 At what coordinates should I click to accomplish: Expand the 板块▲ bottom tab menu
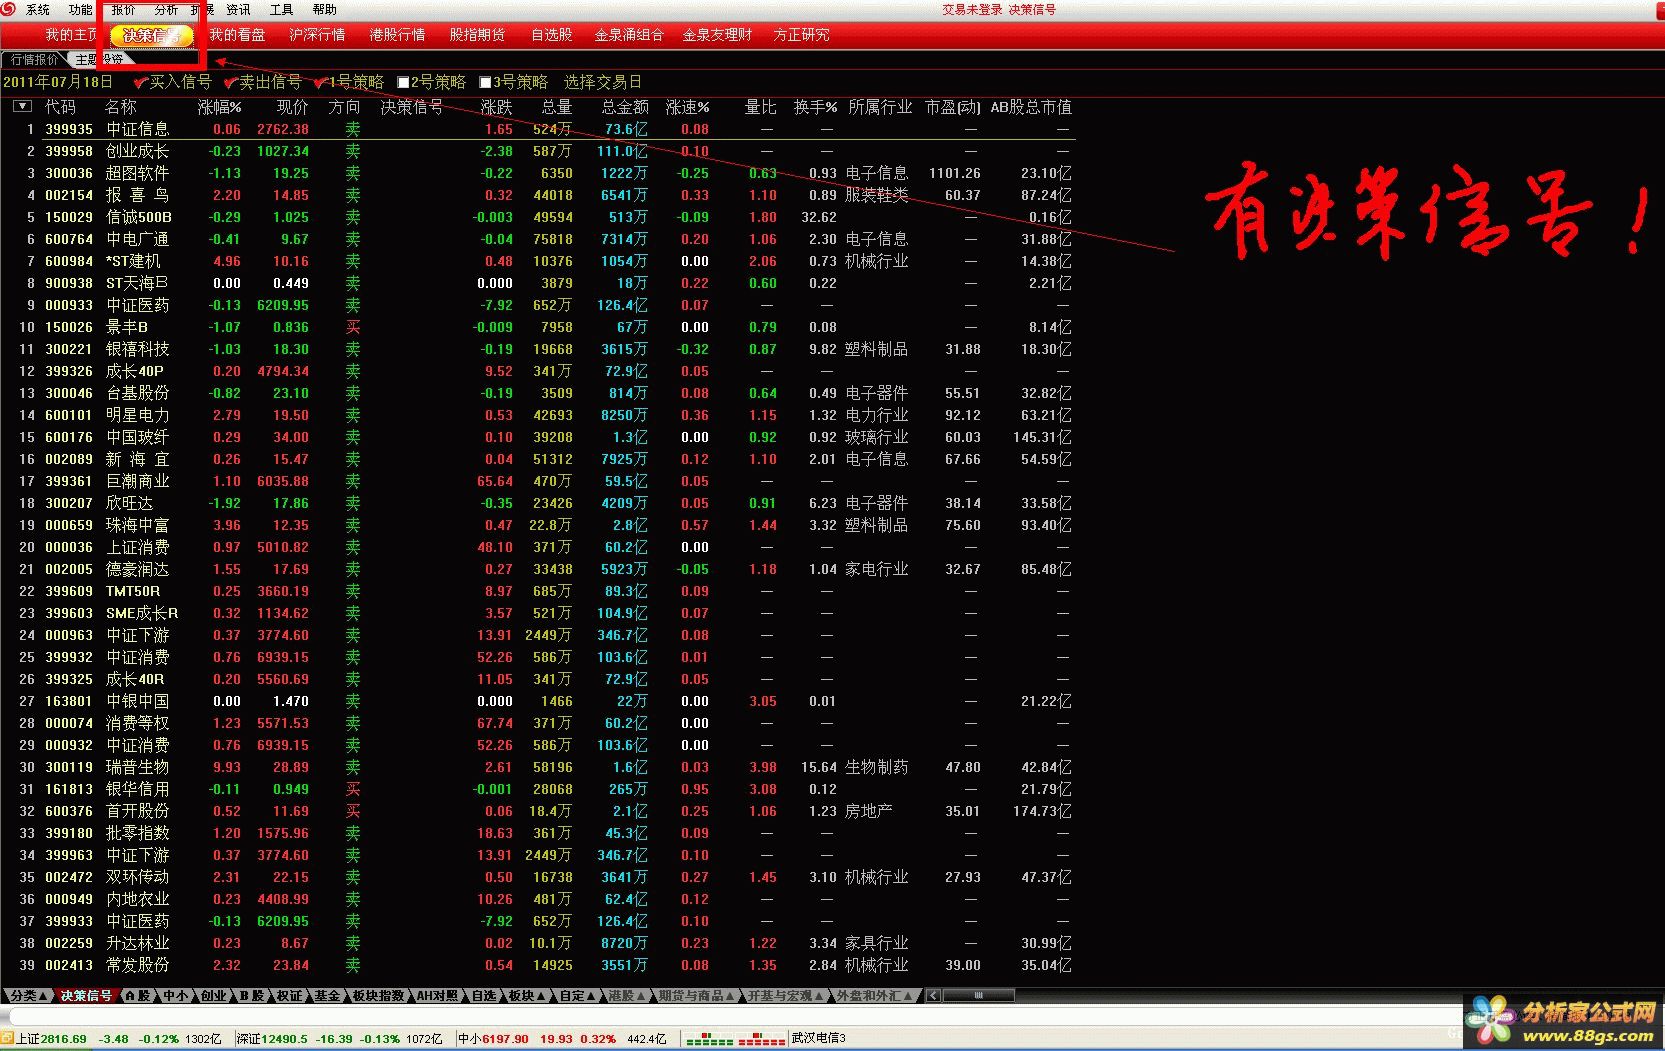[528, 995]
